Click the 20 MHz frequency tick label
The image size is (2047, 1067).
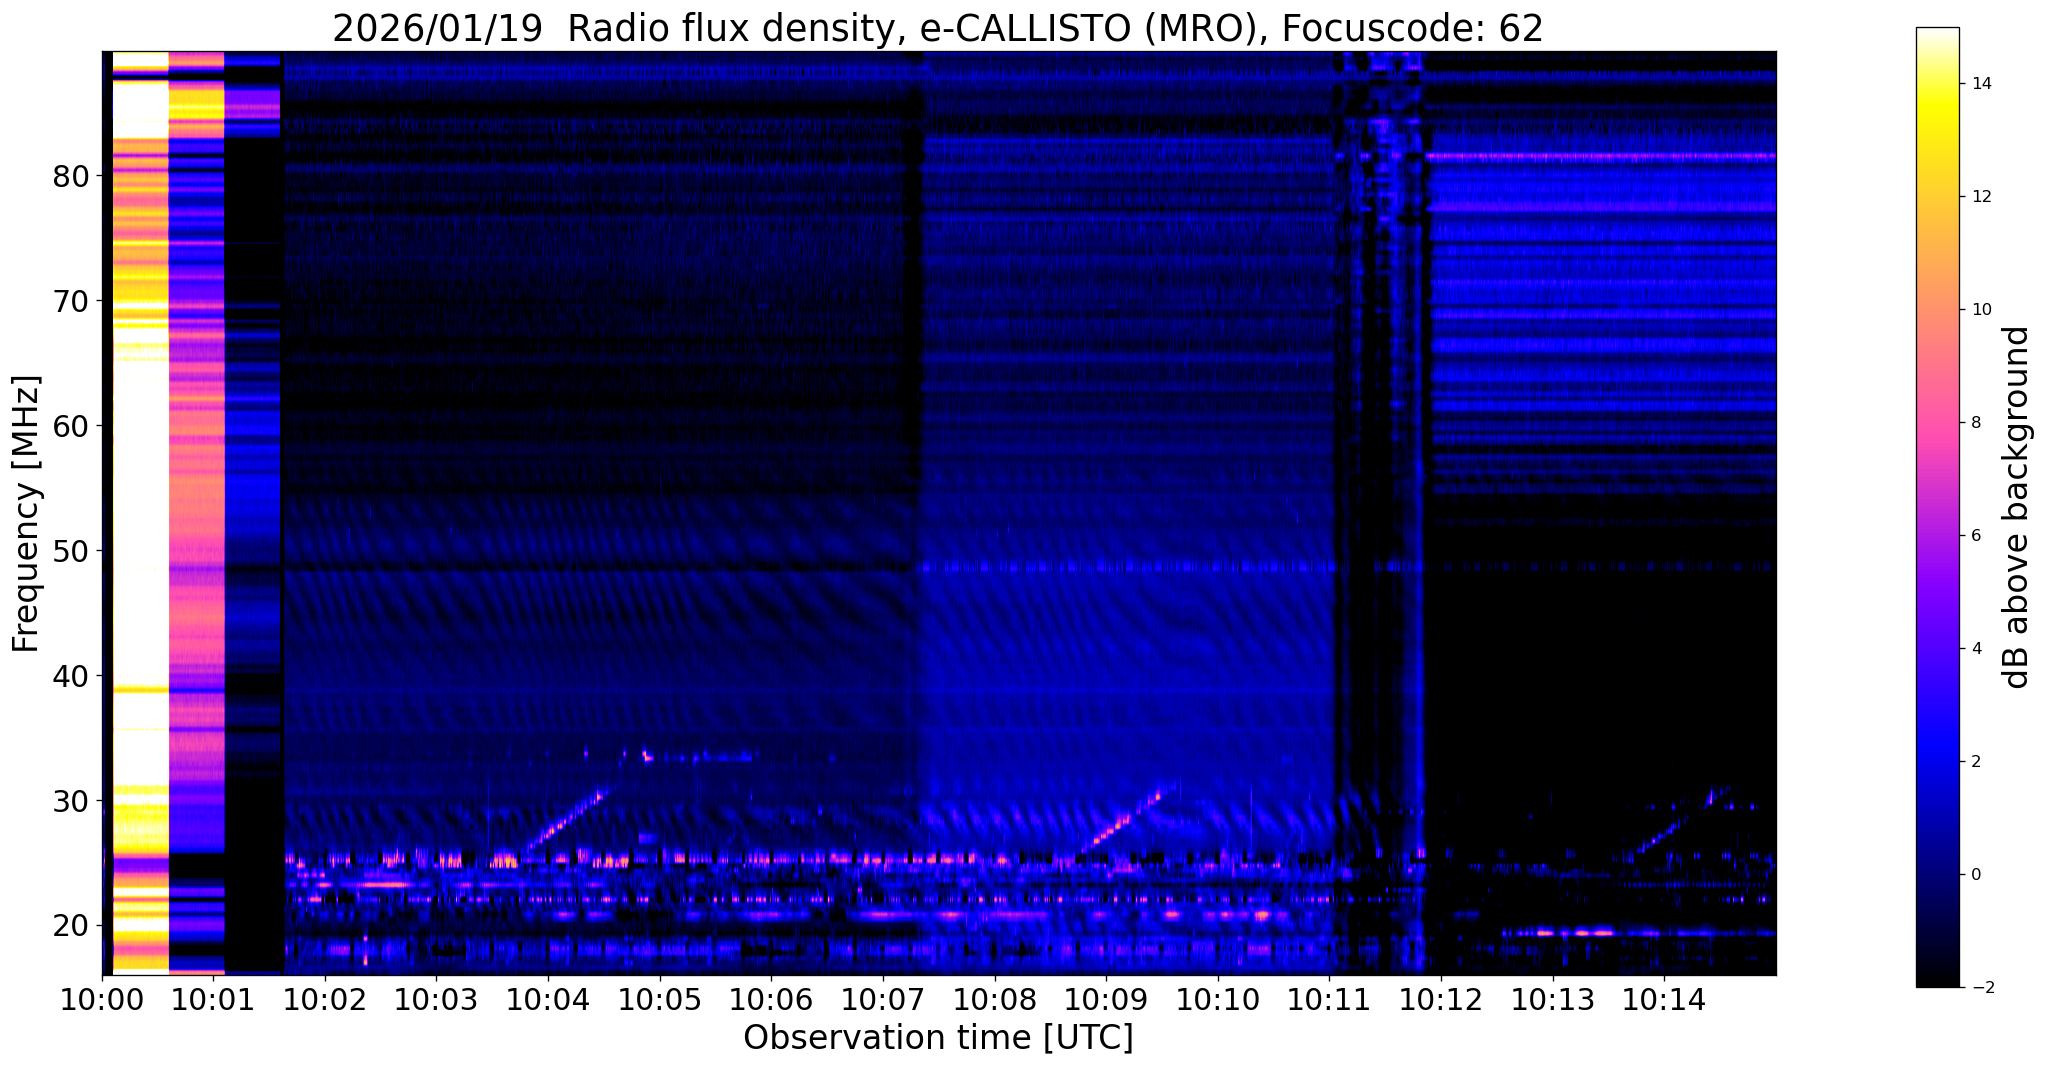[x=71, y=926]
